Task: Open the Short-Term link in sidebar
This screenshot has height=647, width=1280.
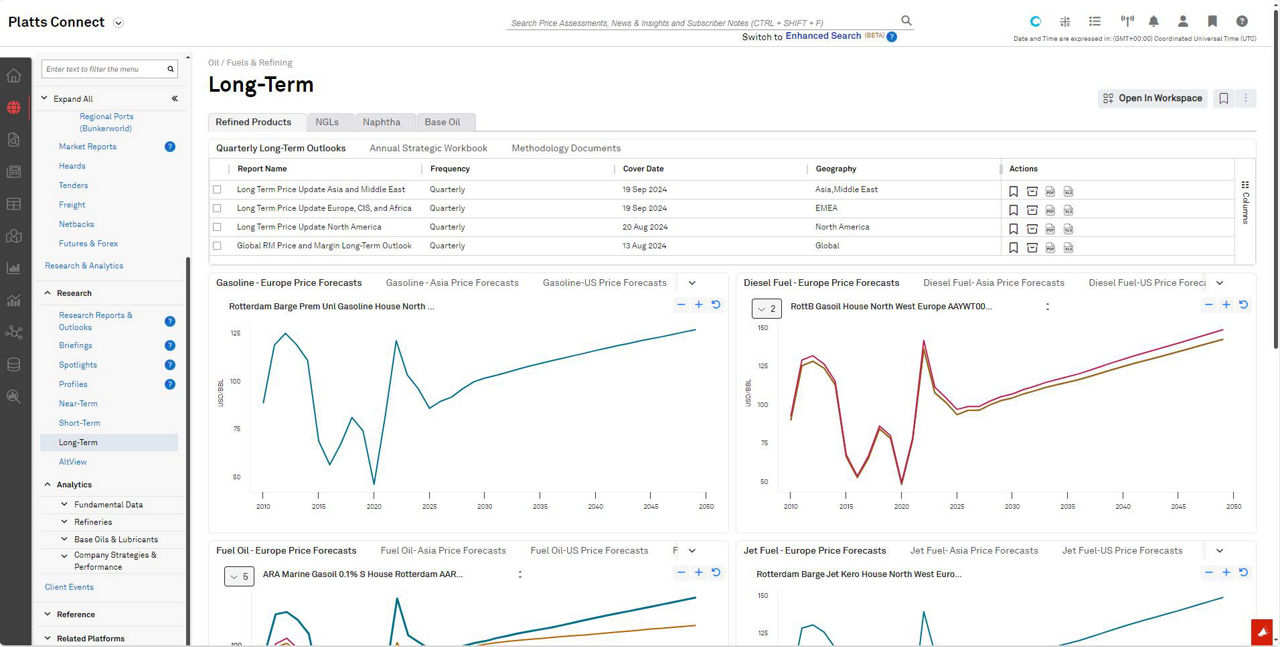Action: tap(79, 423)
